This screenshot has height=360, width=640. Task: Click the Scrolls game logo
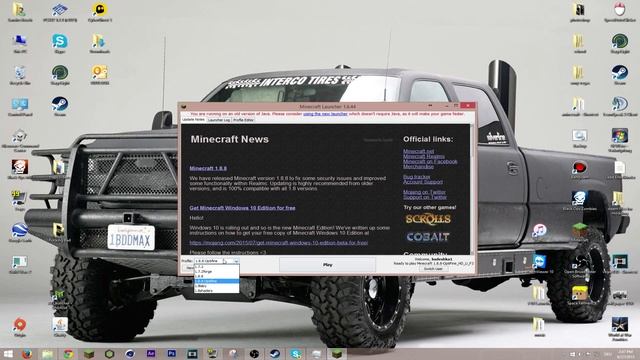(428, 219)
